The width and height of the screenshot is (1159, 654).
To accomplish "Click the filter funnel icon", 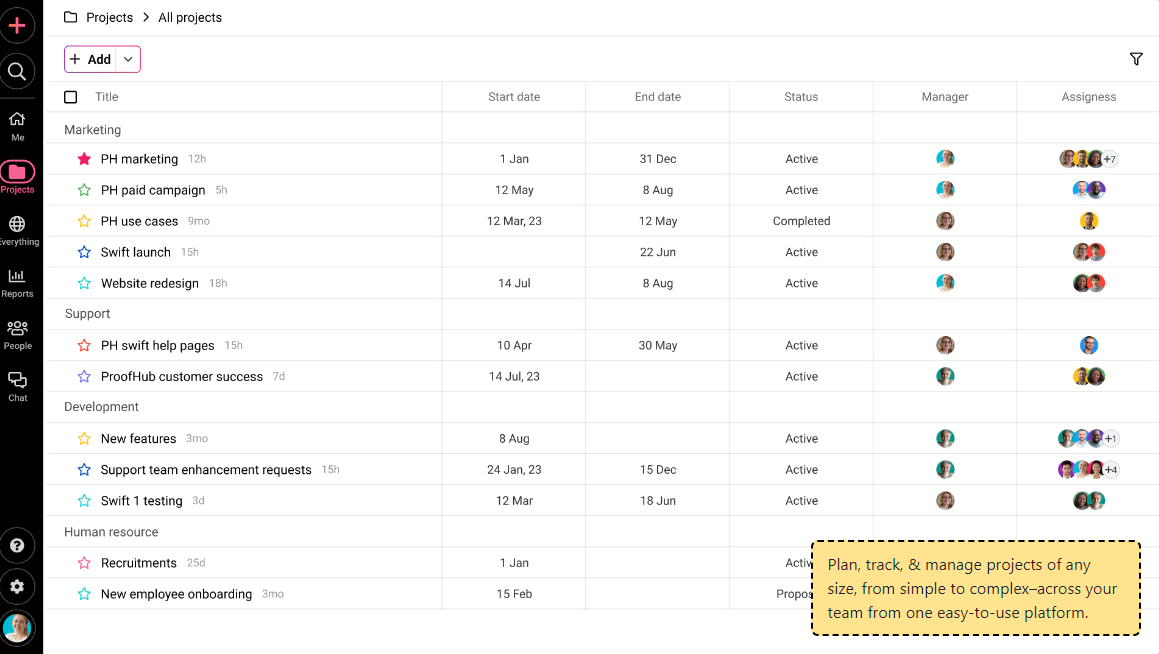I will tap(1136, 59).
